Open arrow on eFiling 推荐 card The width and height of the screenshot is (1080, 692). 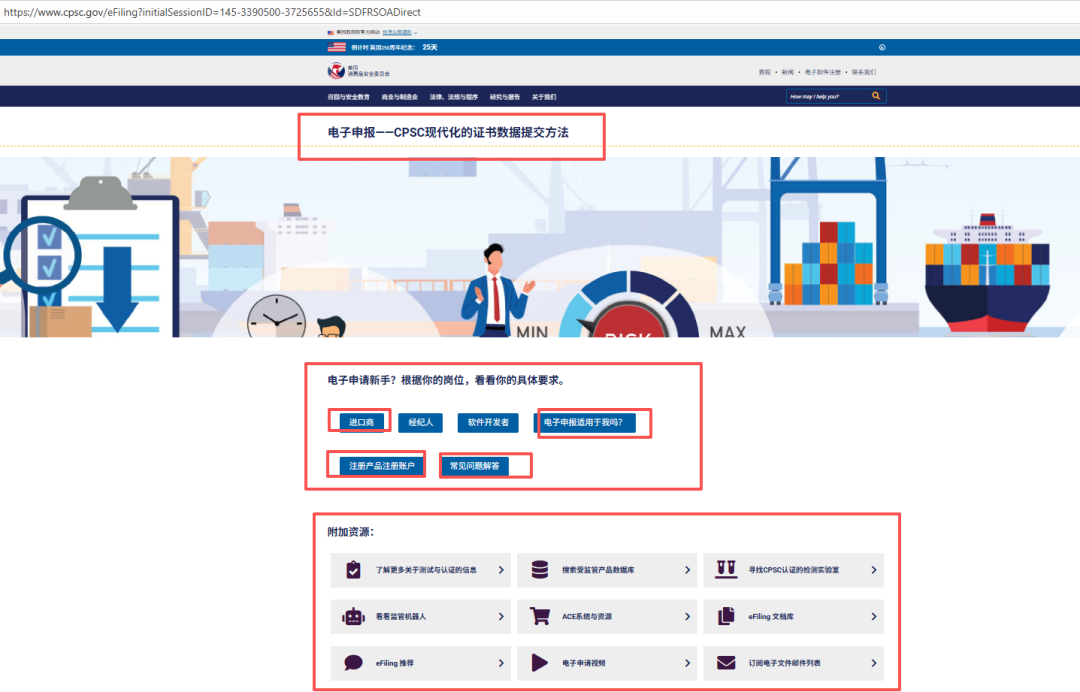(501, 663)
